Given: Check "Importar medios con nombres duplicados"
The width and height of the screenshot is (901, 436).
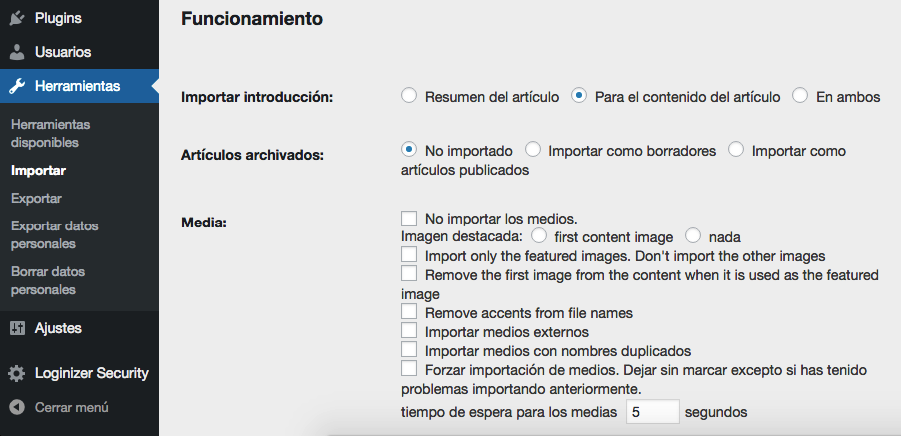Looking at the screenshot, I should point(408,351).
